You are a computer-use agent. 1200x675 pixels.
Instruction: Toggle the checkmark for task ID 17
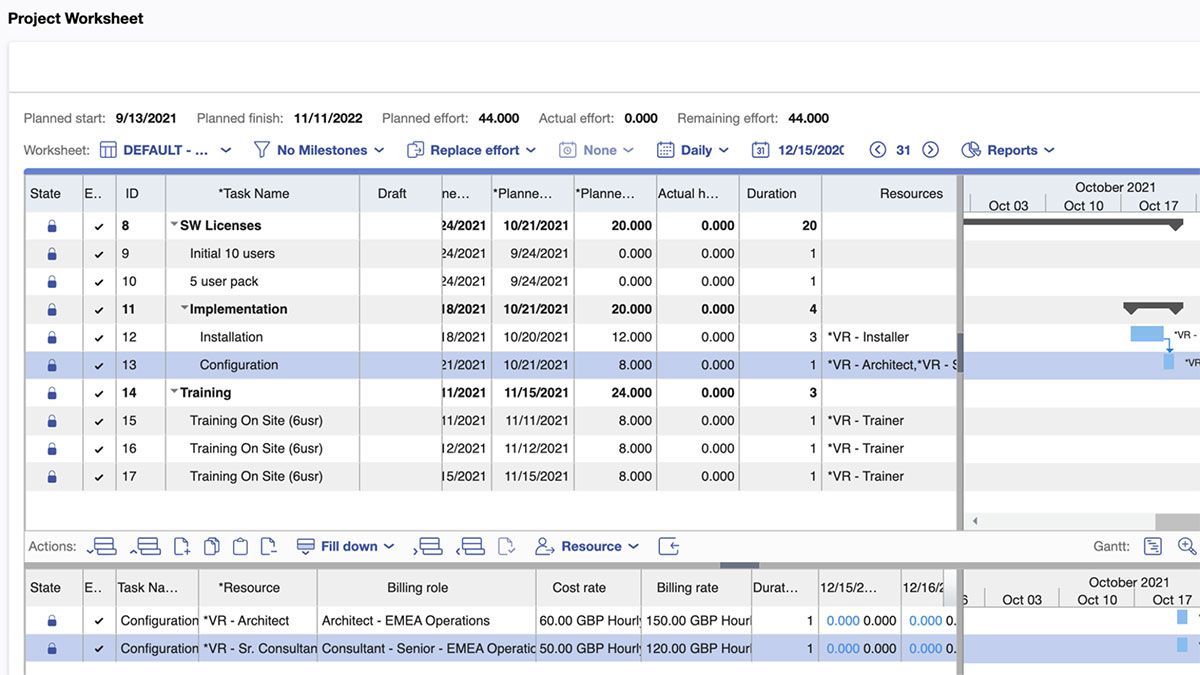point(98,477)
